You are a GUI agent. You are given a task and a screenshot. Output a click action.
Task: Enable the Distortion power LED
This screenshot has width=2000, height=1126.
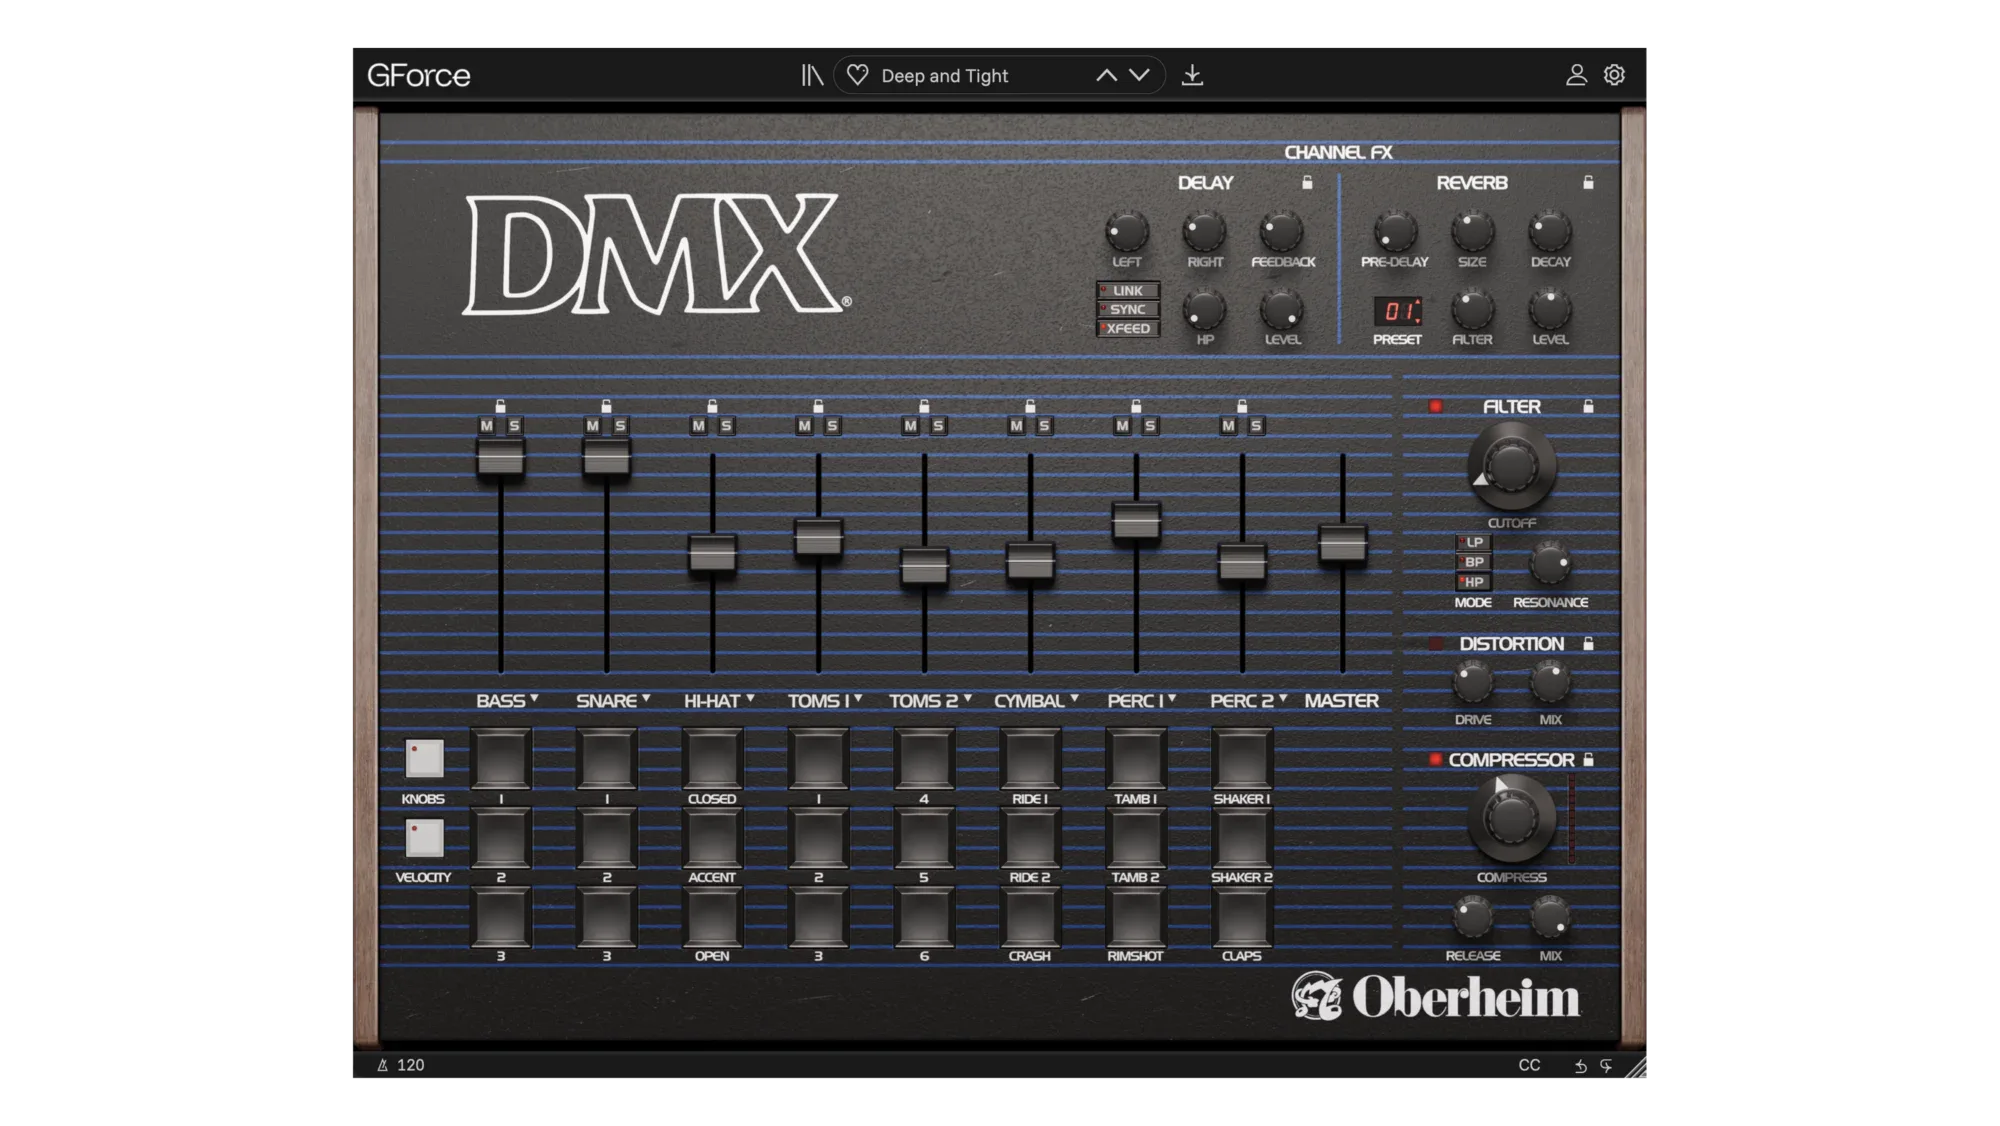(1436, 644)
